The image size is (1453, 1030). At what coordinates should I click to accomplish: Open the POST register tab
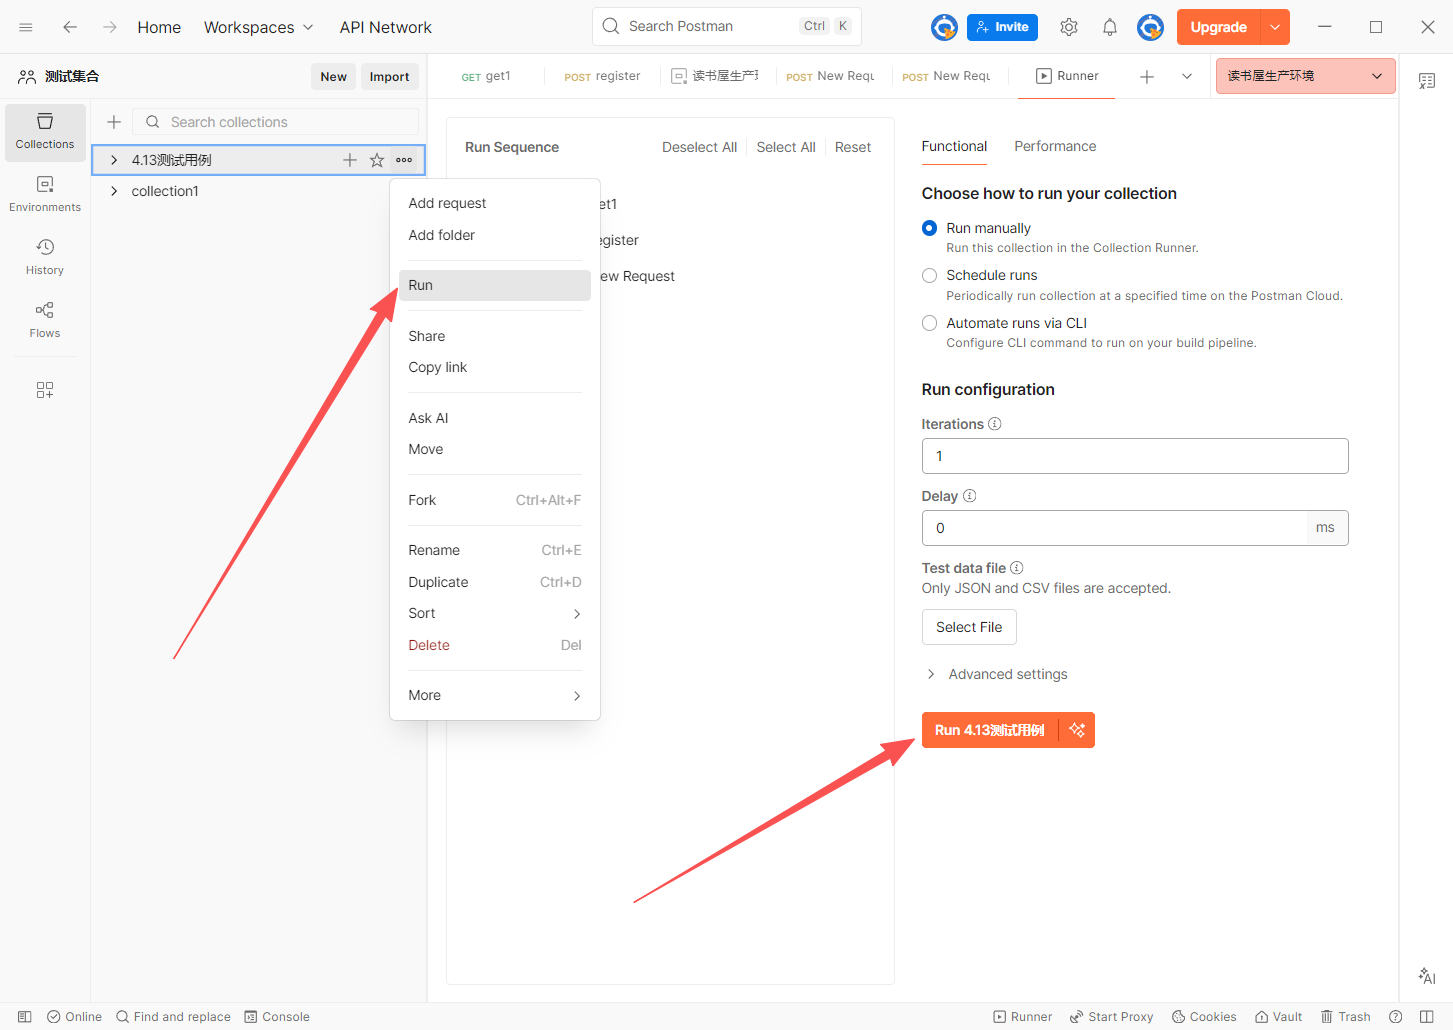pos(602,76)
